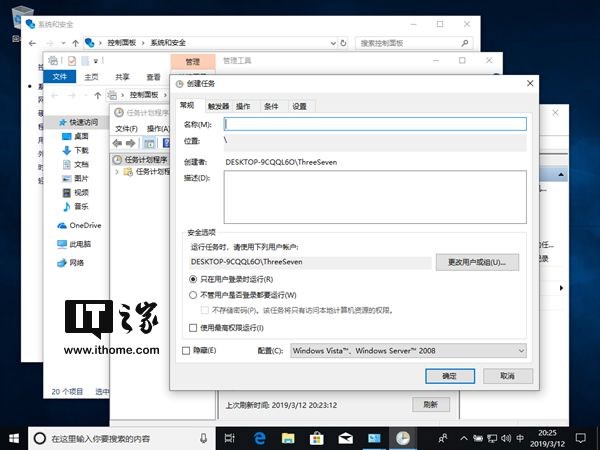This screenshot has width=600, height=450.
Task: Click the 描述(D) text area
Action: tap(375, 197)
